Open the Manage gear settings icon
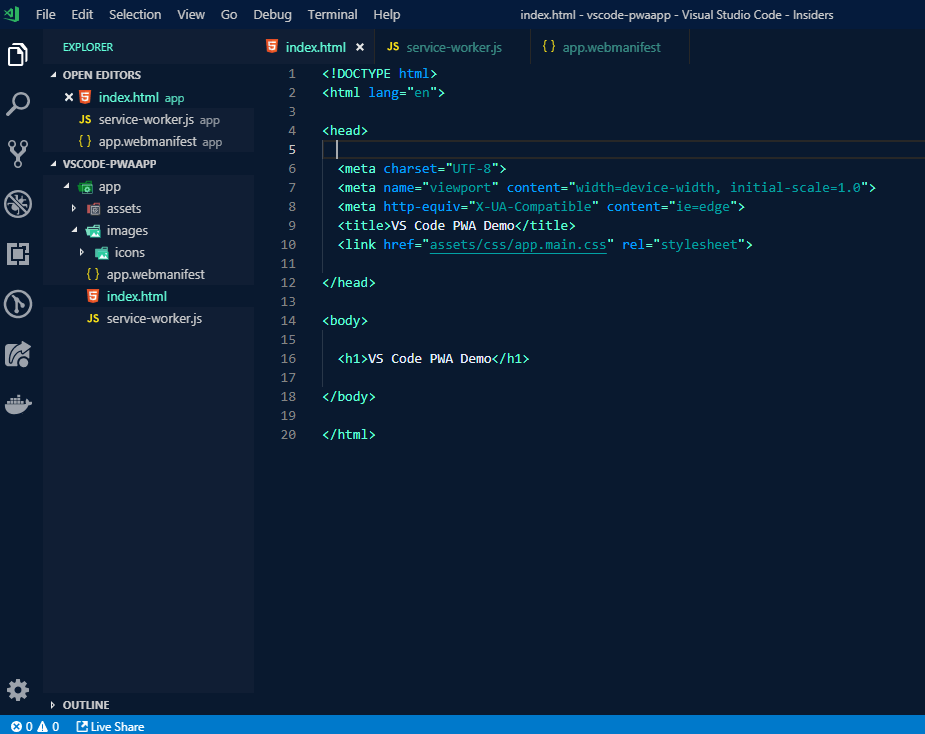925x734 pixels. 18,690
